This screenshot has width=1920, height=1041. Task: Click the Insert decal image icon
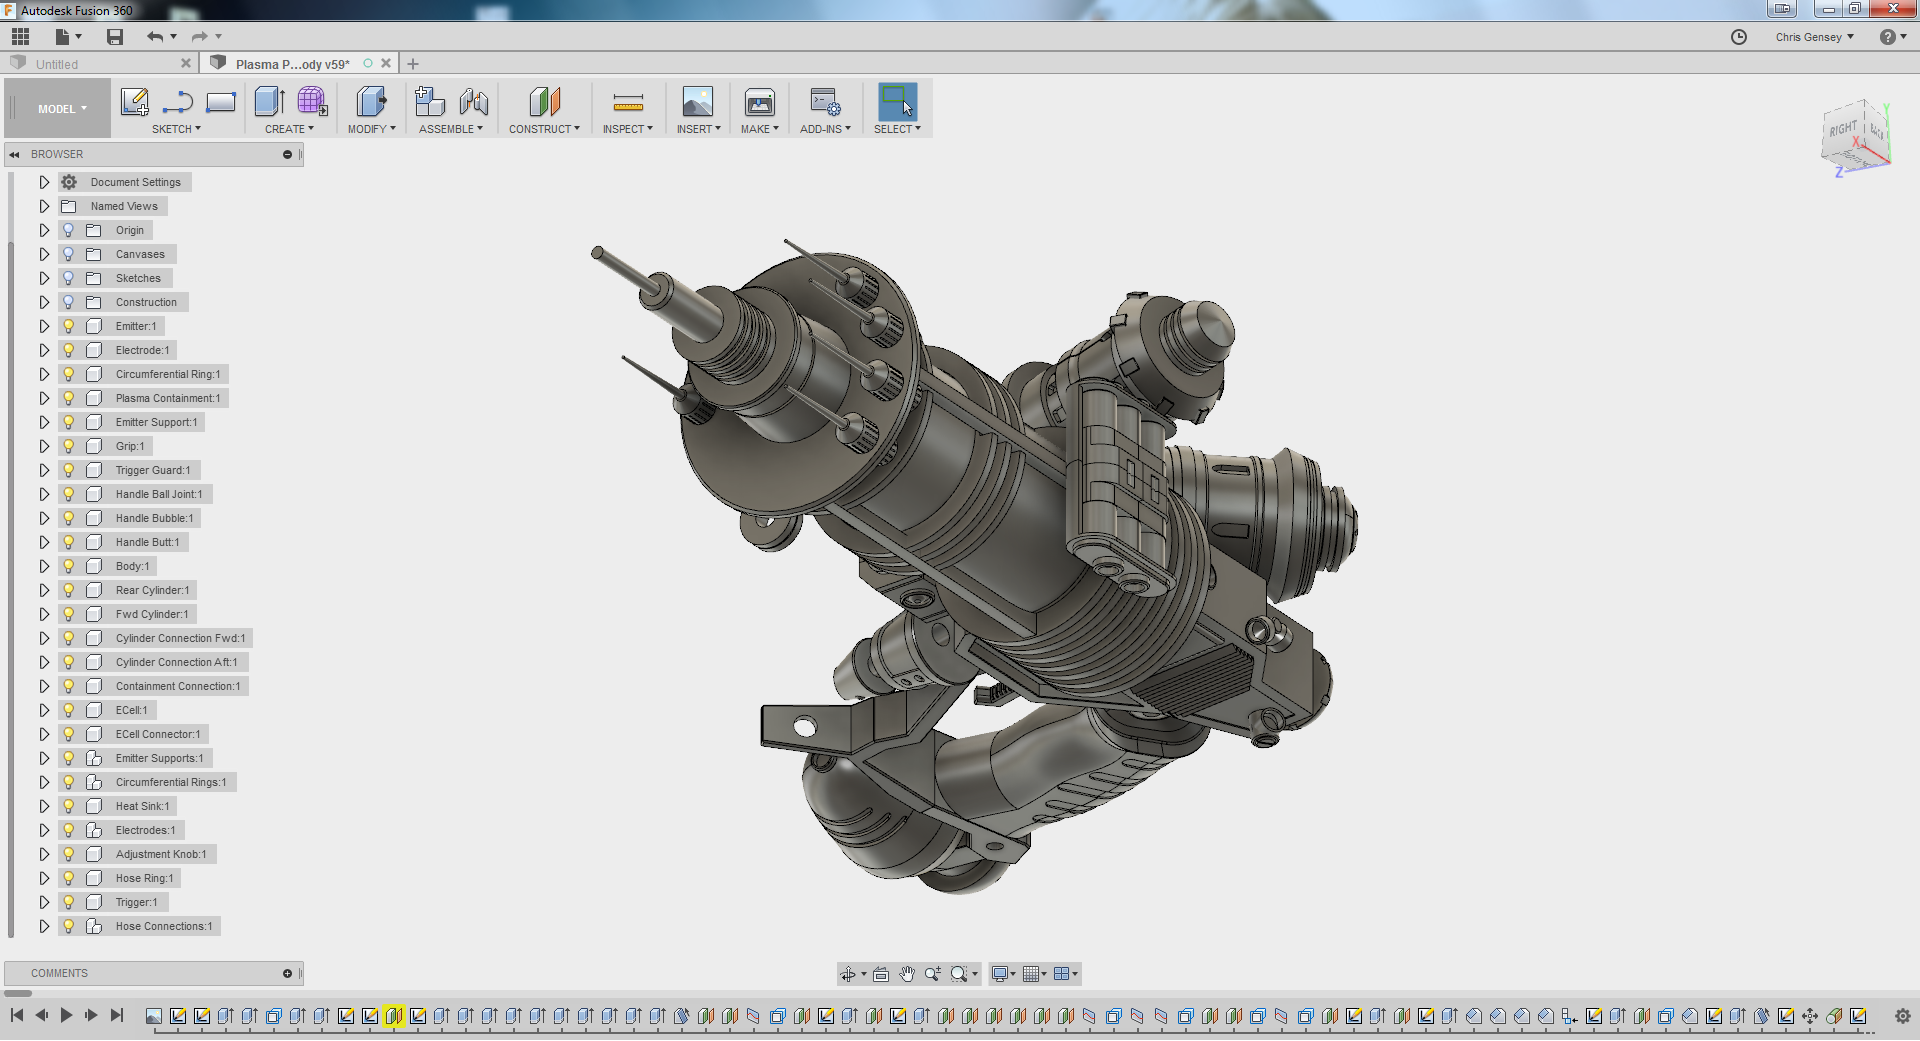697,102
